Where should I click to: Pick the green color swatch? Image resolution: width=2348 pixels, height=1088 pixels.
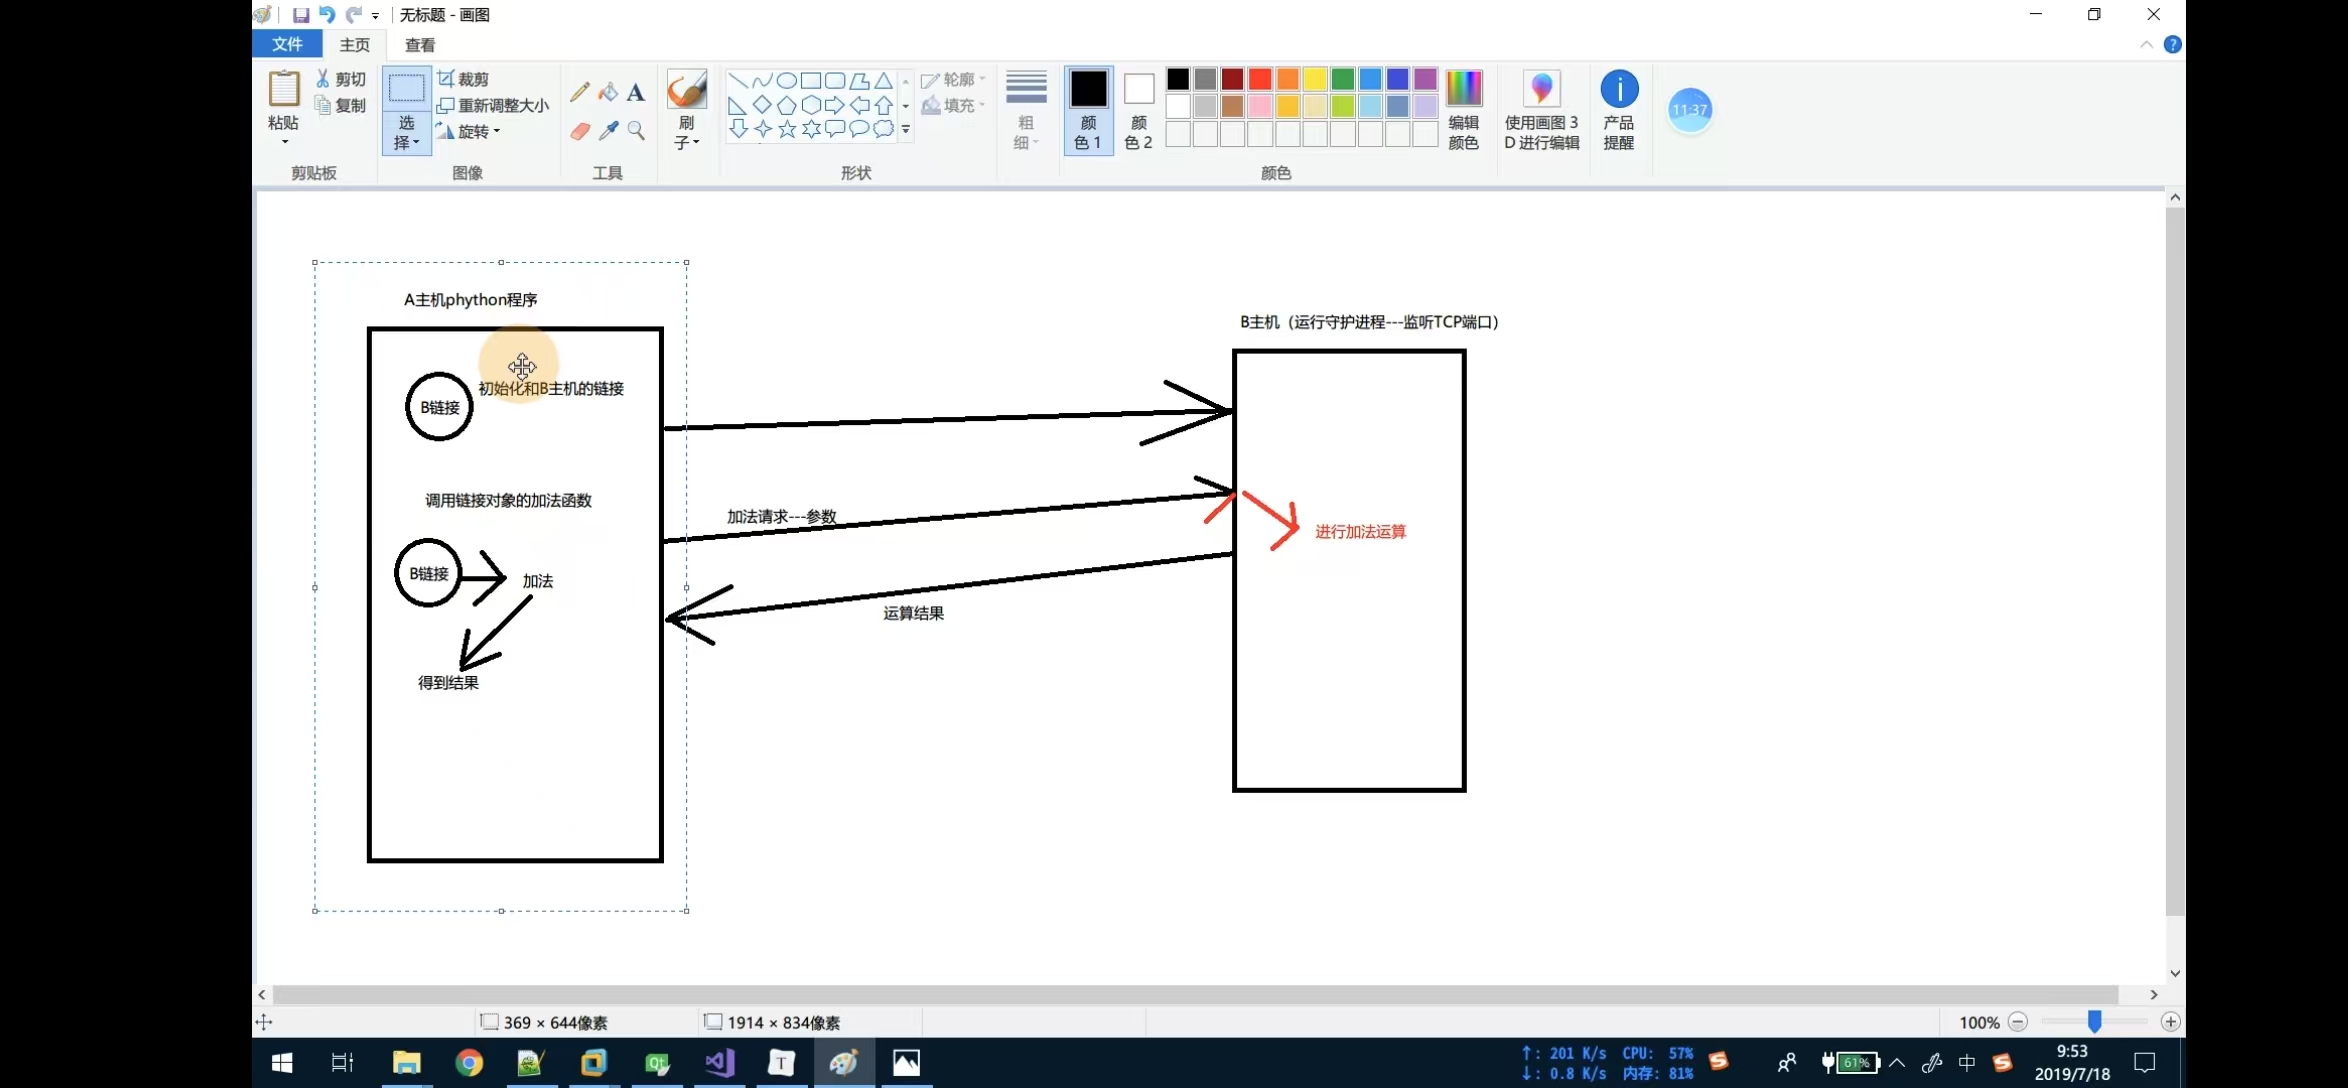1343,79
